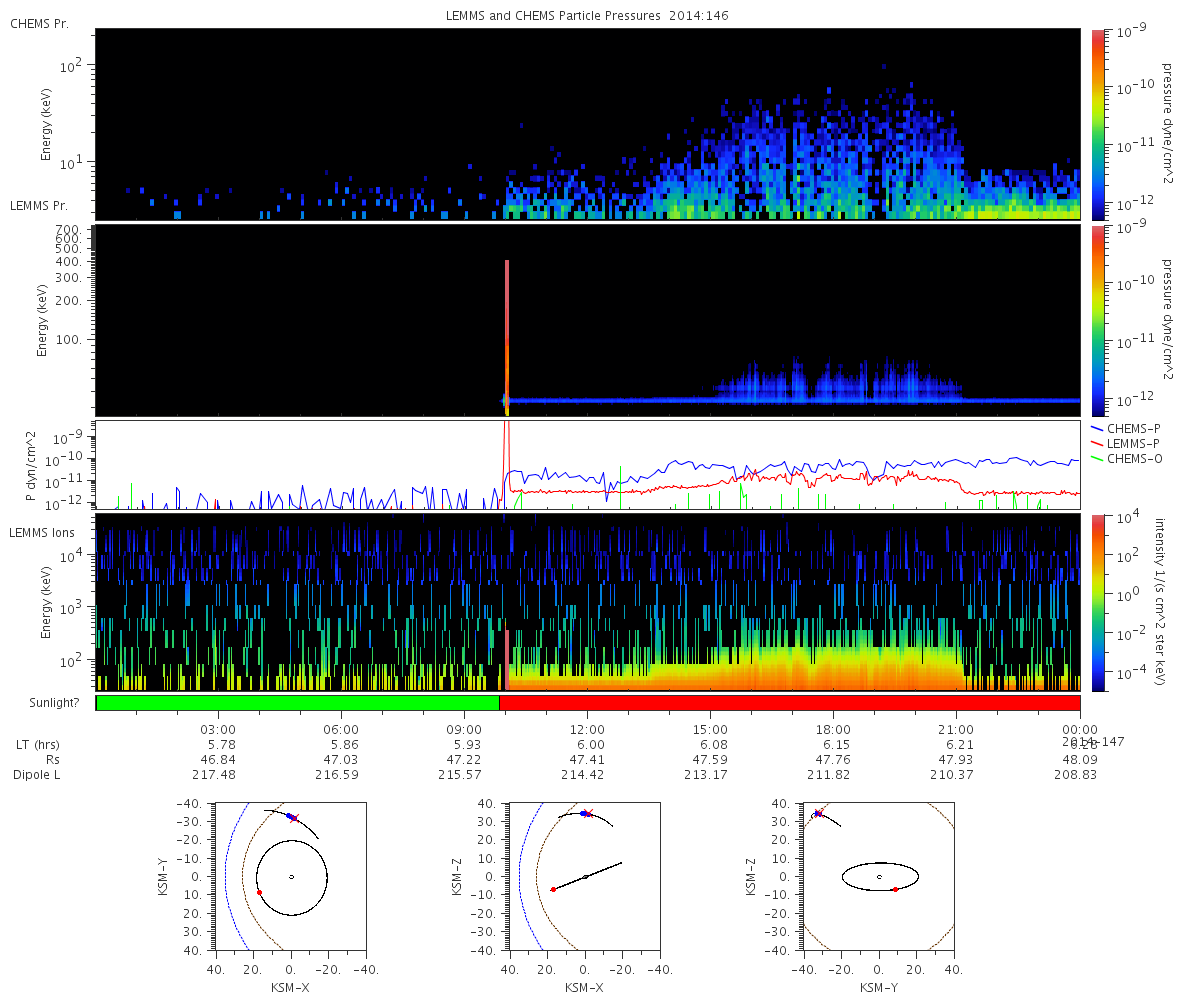1200x1000 pixels.
Task: Click the 'P dyn/cm^2' y-axis label
Action: pos(31,465)
